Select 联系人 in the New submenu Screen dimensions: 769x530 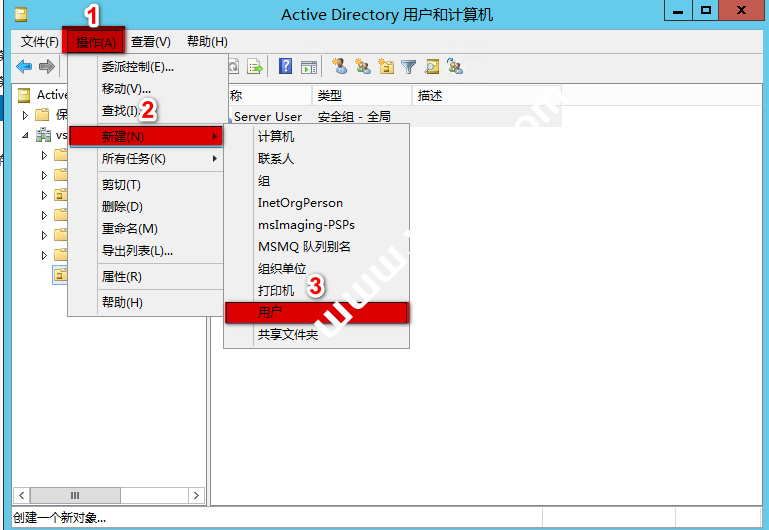pos(316,158)
